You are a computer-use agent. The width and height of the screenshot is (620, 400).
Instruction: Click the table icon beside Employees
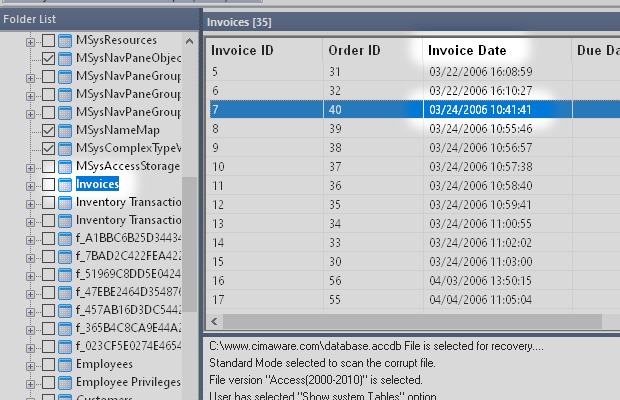pos(66,364)
